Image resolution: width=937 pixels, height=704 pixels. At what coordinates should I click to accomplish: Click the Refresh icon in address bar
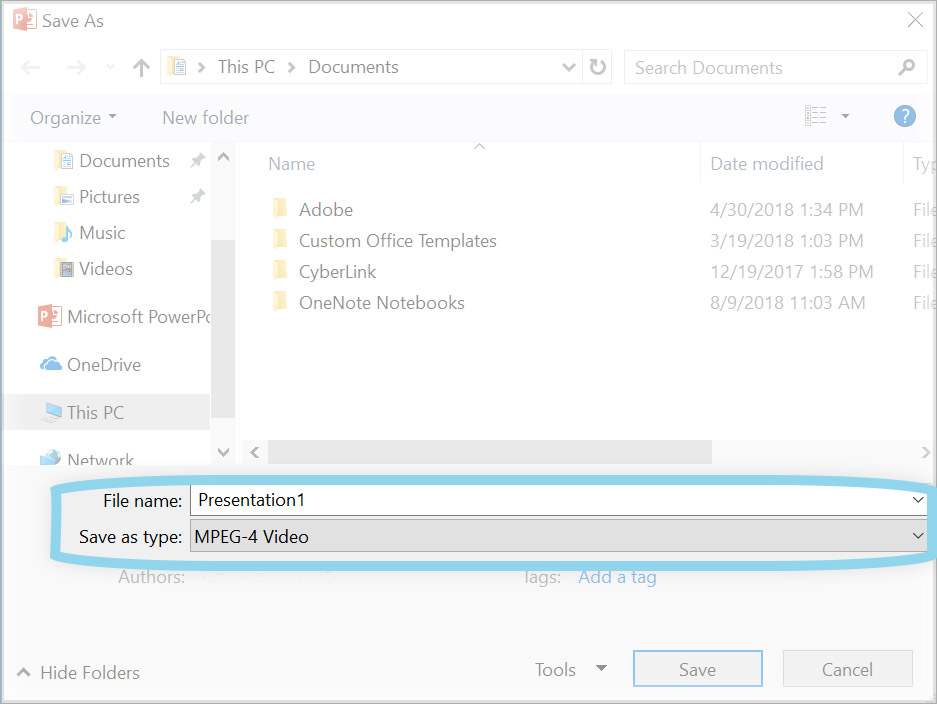click(x=597, y=68)
